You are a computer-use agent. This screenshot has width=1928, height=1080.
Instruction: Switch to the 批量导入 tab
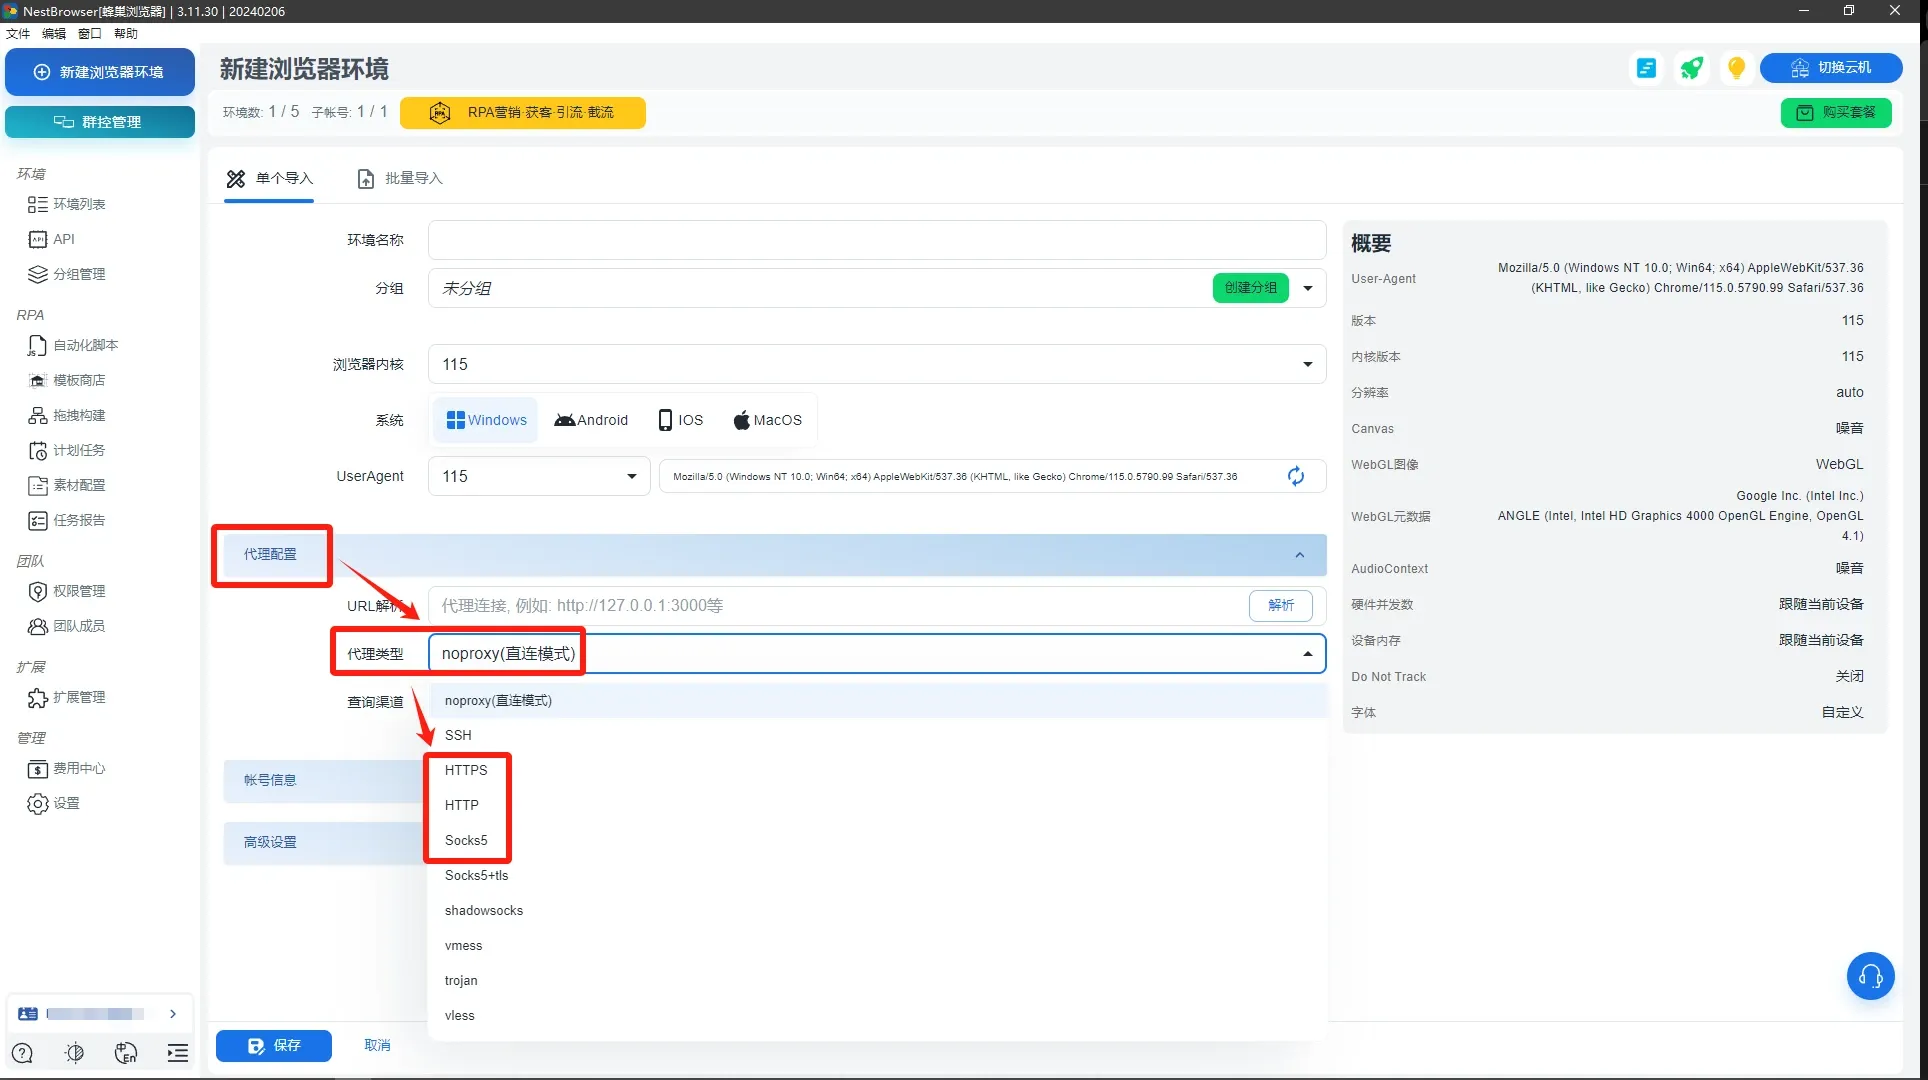tap(400, 178)
